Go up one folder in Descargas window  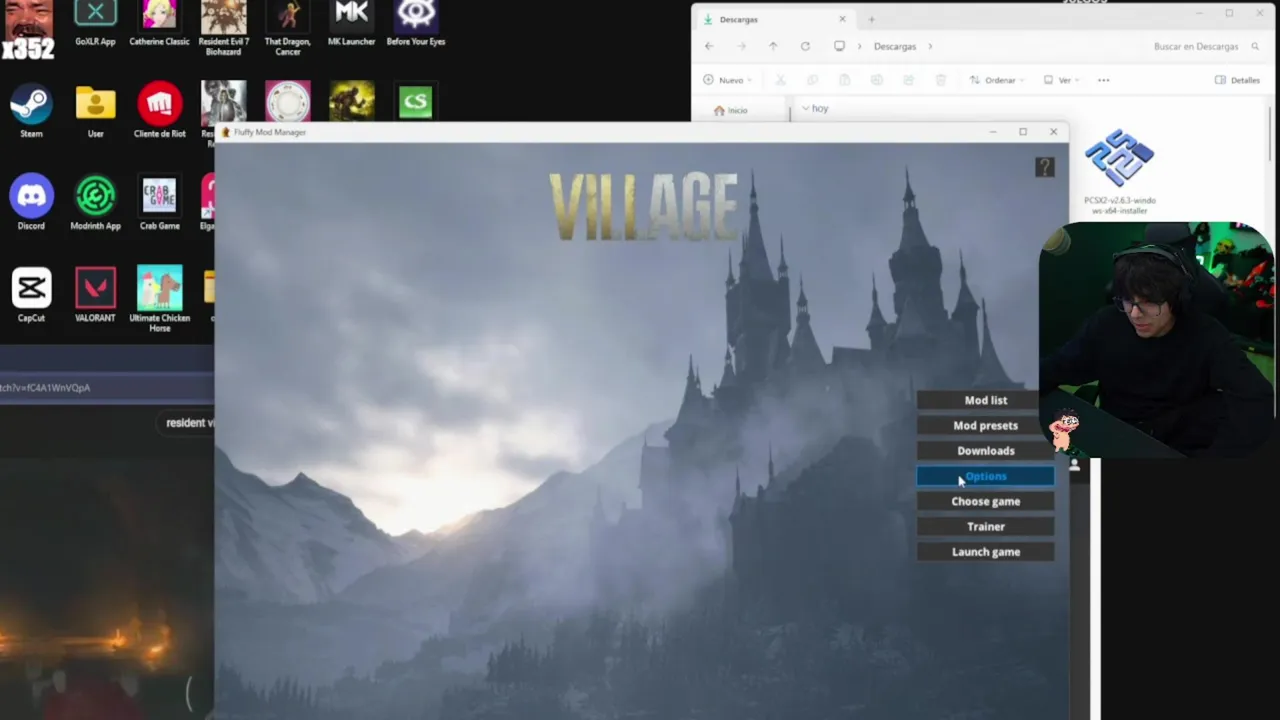coord(773,46)
